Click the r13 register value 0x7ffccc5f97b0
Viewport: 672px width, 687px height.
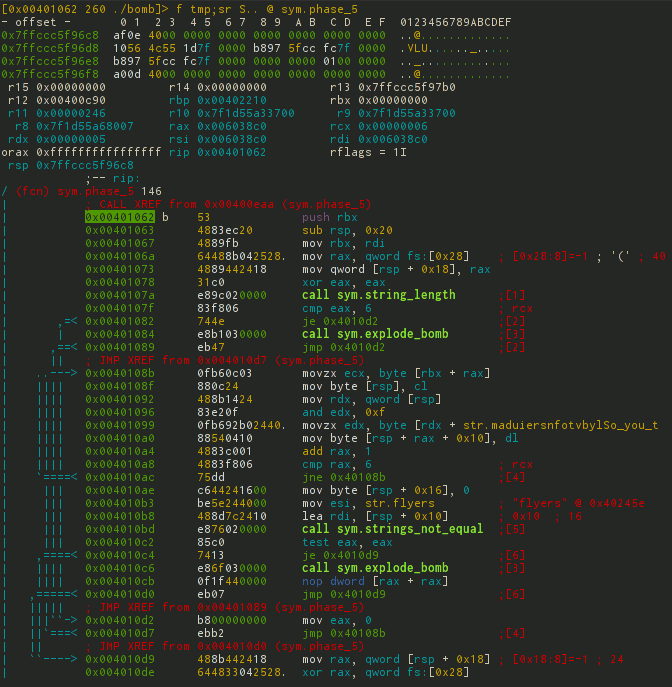coord(407,88)
